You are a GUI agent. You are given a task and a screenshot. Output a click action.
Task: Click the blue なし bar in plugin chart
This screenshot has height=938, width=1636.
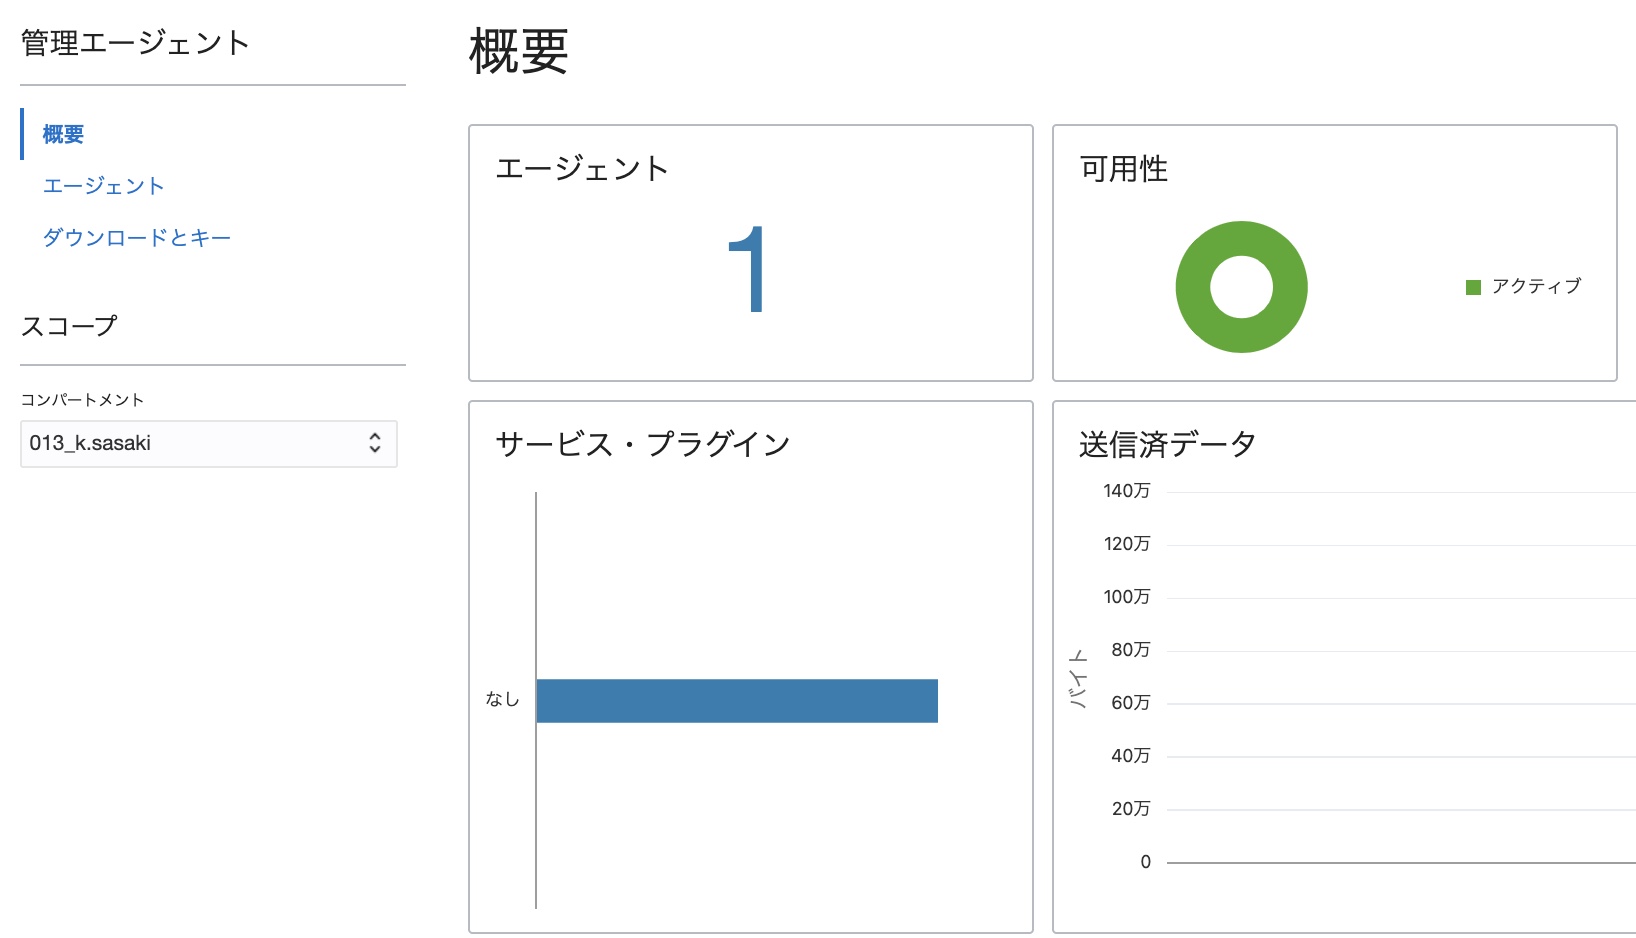tap(736, 701)
